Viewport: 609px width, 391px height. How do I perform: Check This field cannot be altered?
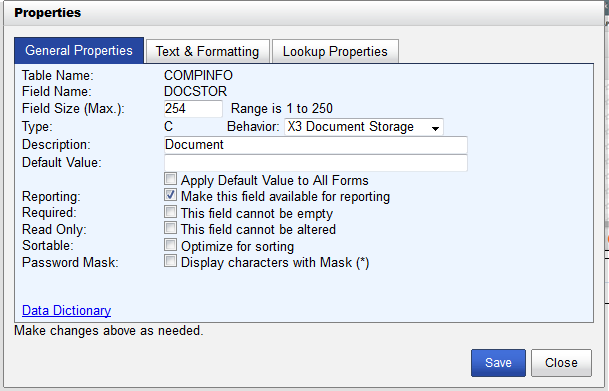pos(170,228)
